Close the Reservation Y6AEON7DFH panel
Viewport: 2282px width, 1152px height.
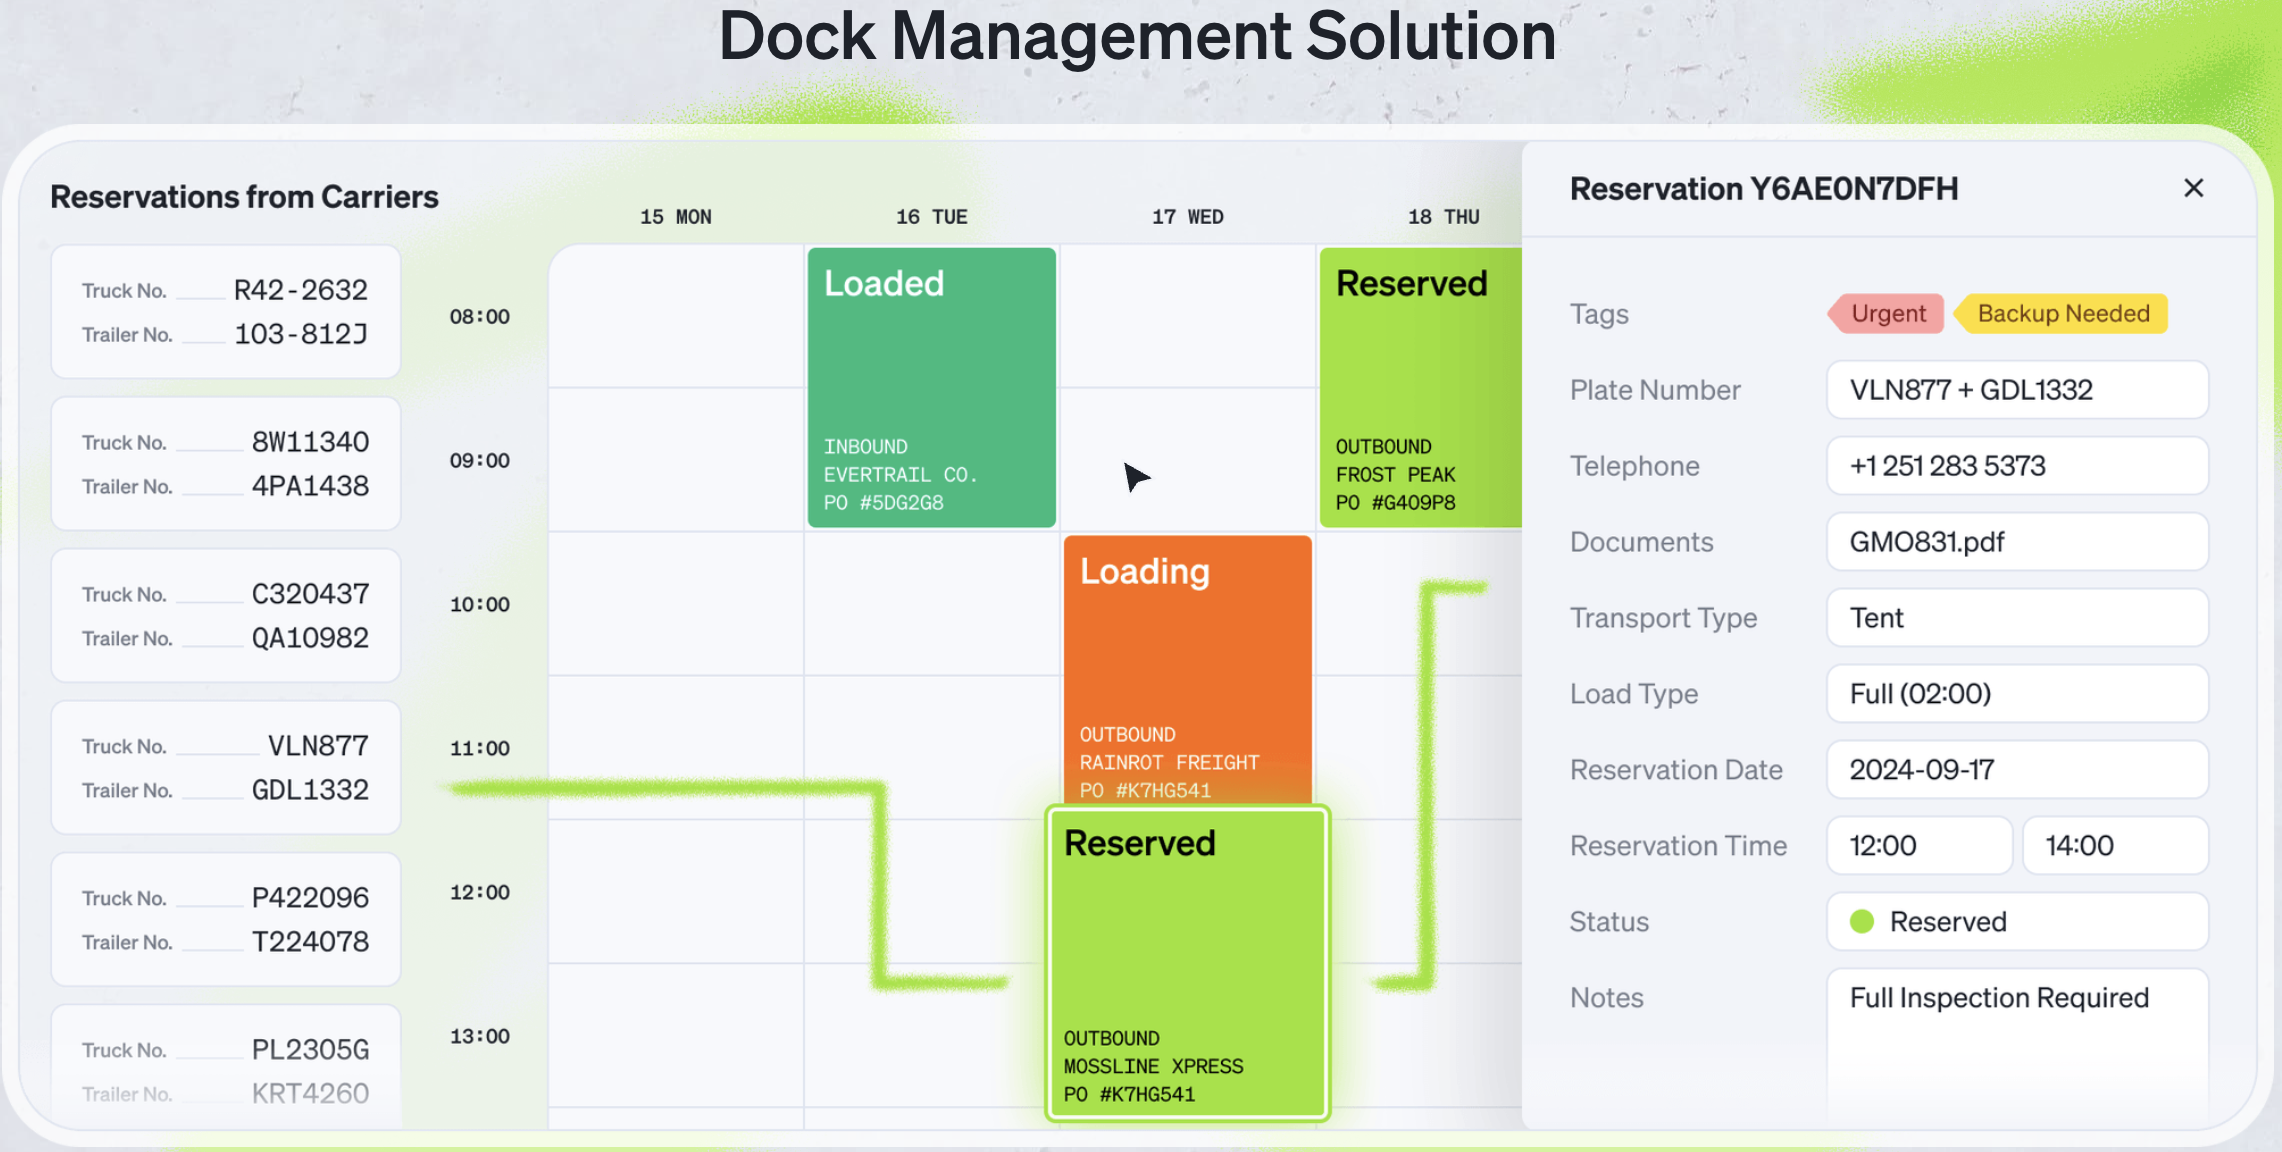coord(2193,188)
